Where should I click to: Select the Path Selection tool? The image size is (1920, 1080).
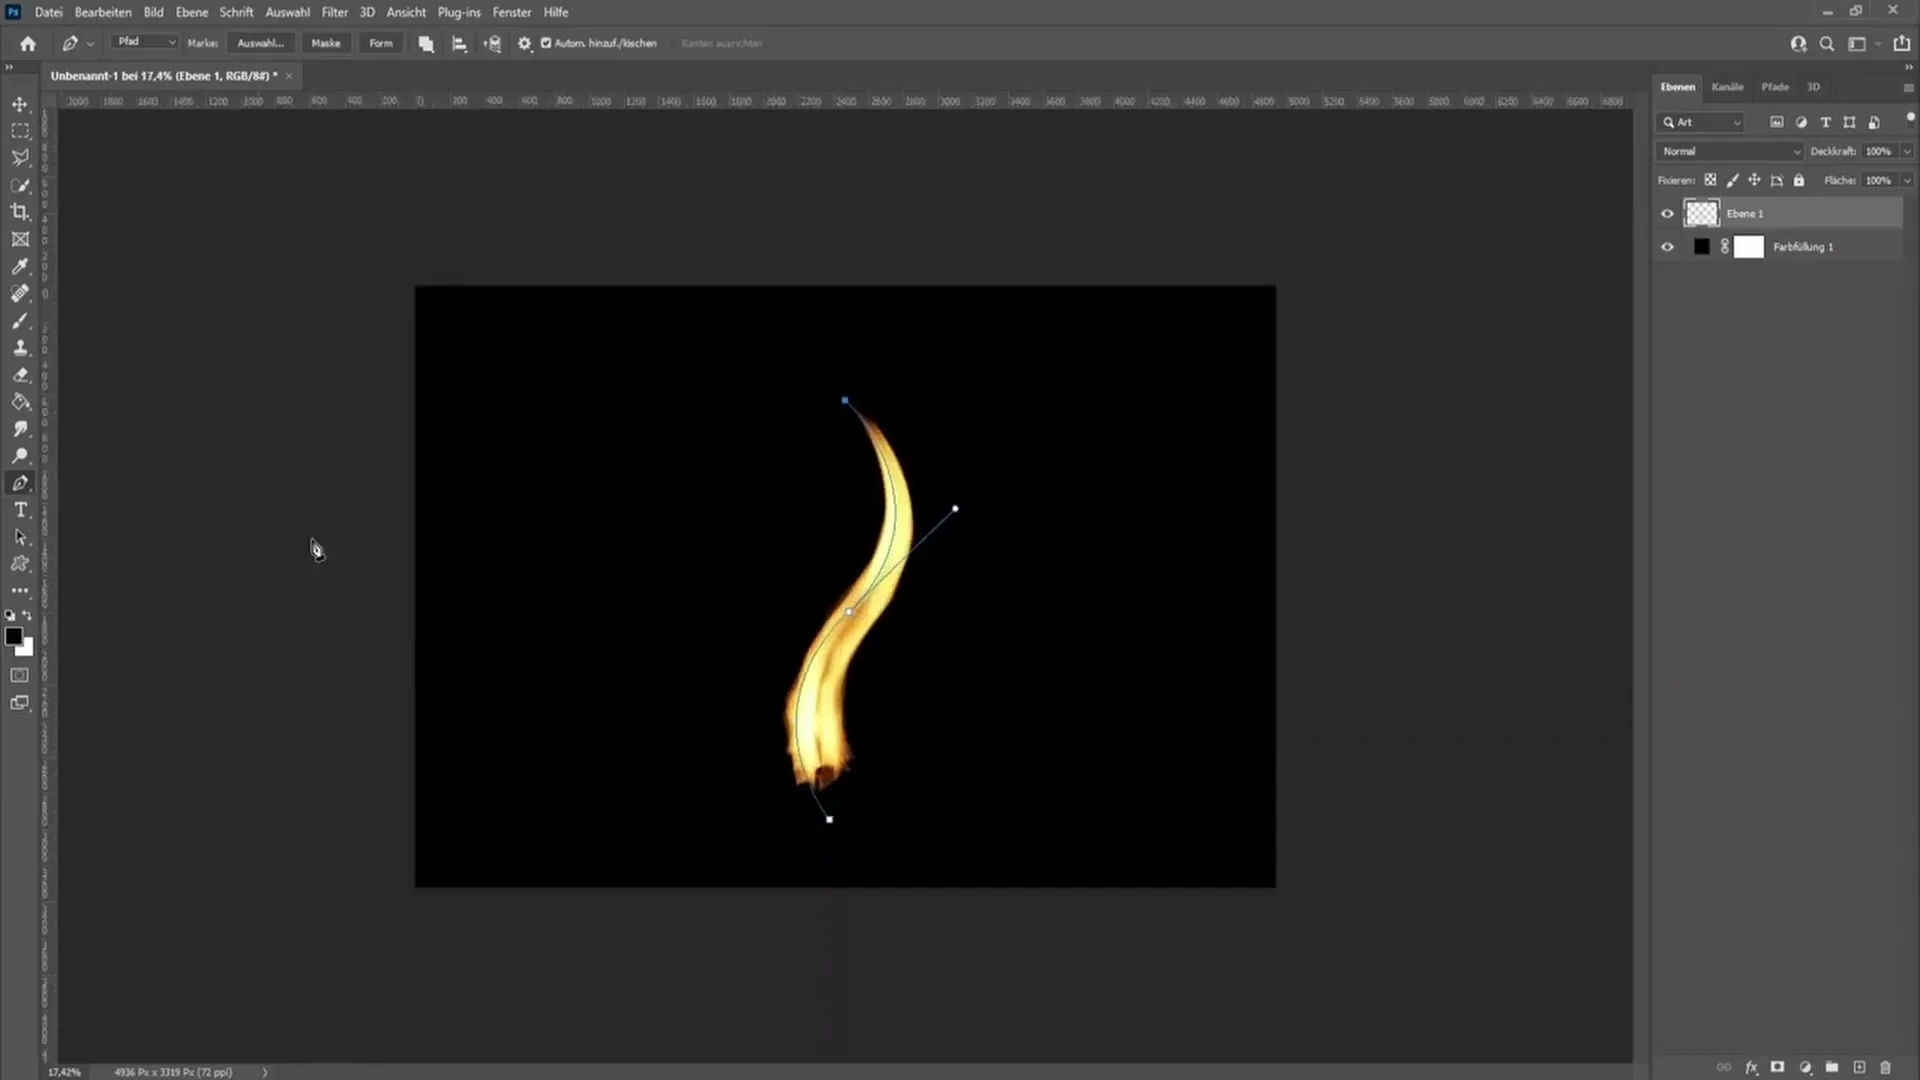[x=20, y=537]
